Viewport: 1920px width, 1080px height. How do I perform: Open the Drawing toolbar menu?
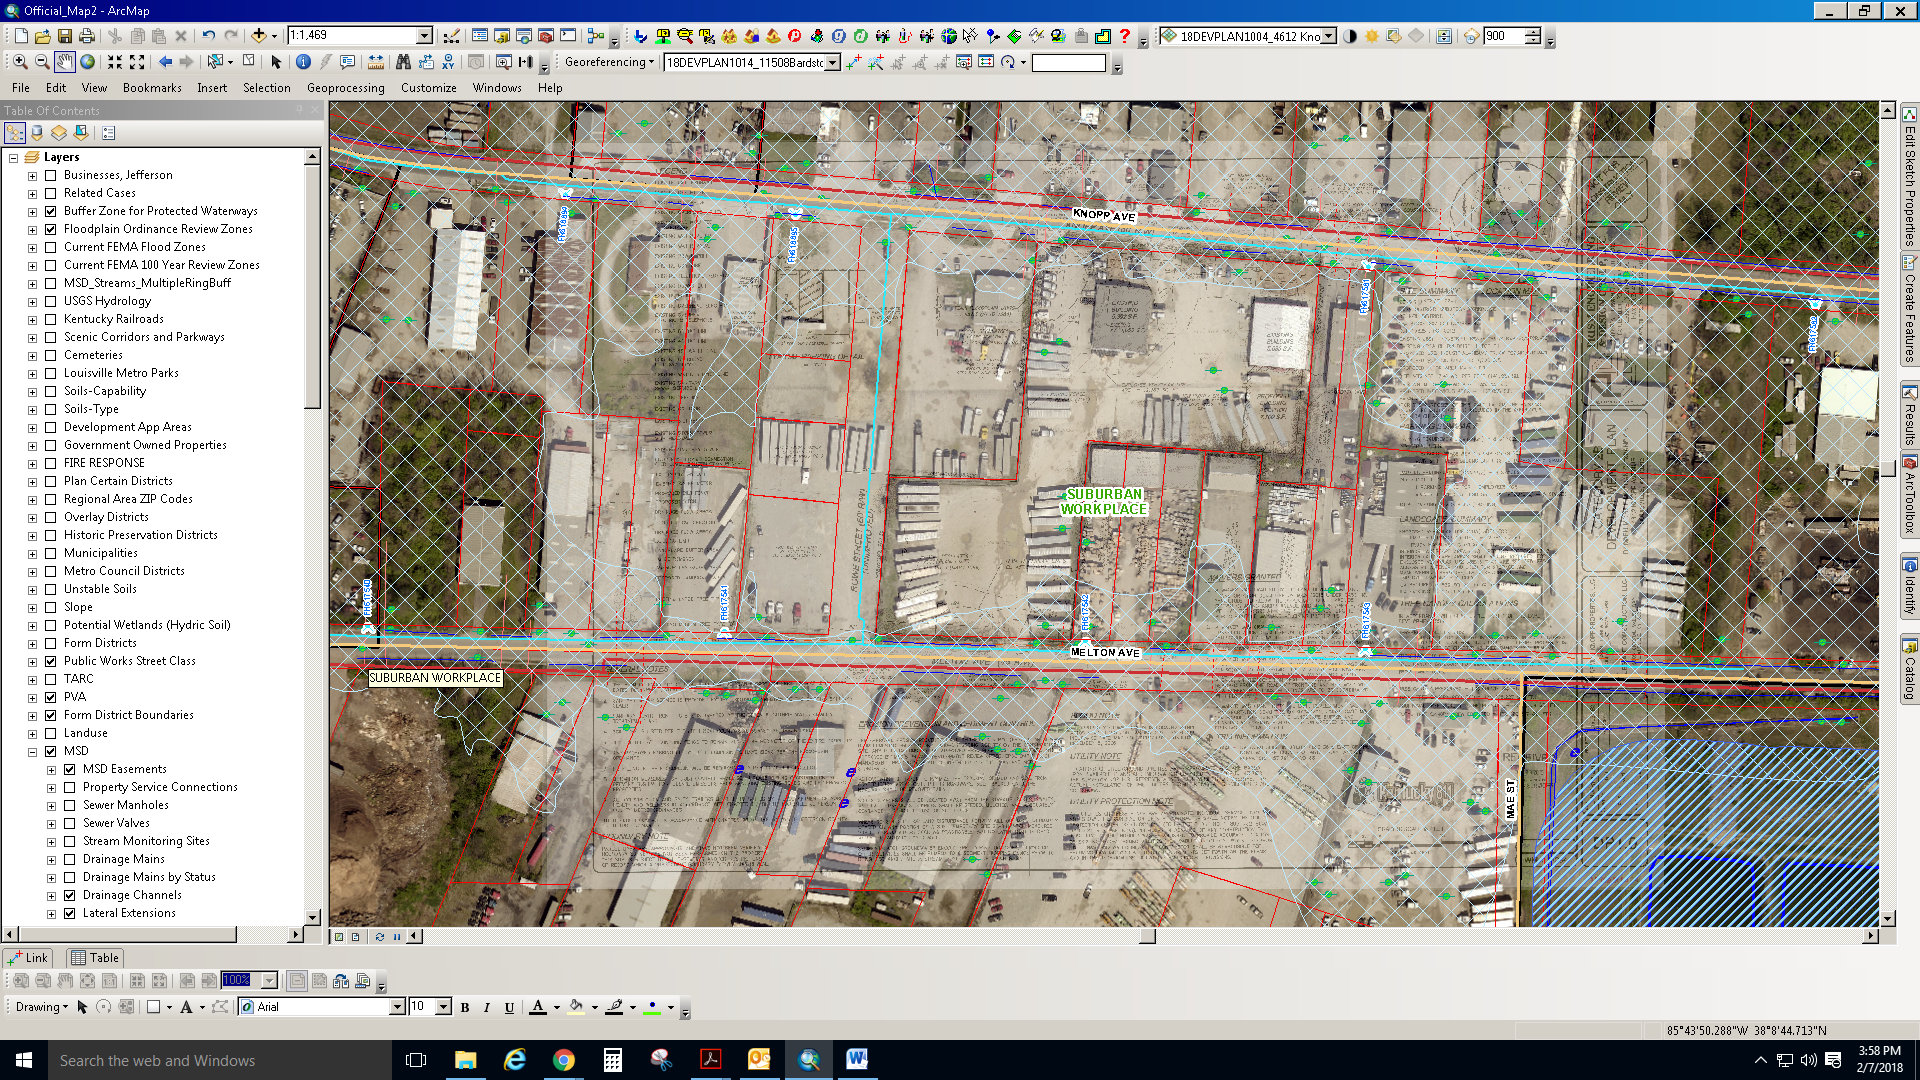click(x=41, y=1007)
